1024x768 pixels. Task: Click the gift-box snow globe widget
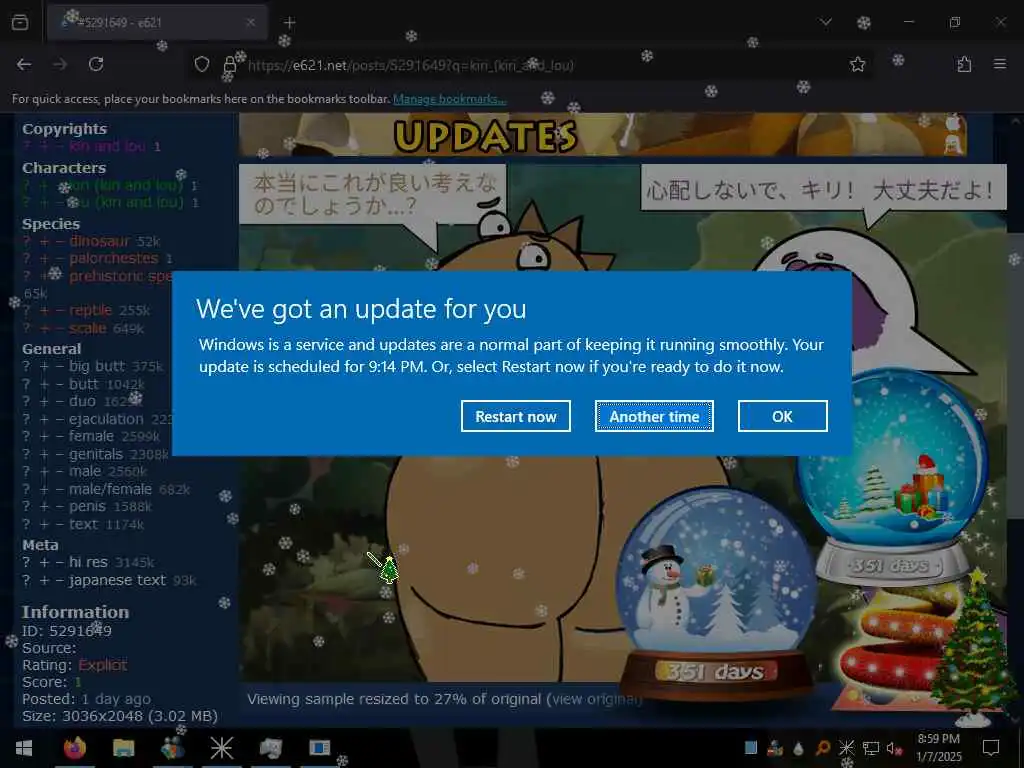(893, 477)
